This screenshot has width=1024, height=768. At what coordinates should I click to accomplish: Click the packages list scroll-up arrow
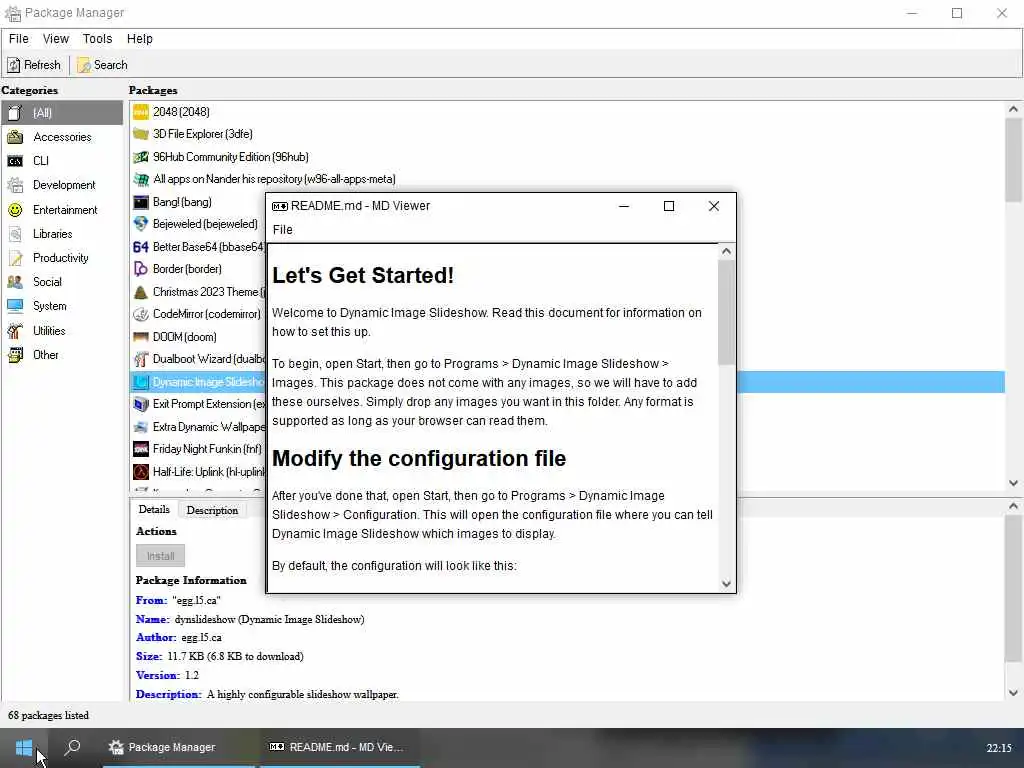pos(1014,109)
